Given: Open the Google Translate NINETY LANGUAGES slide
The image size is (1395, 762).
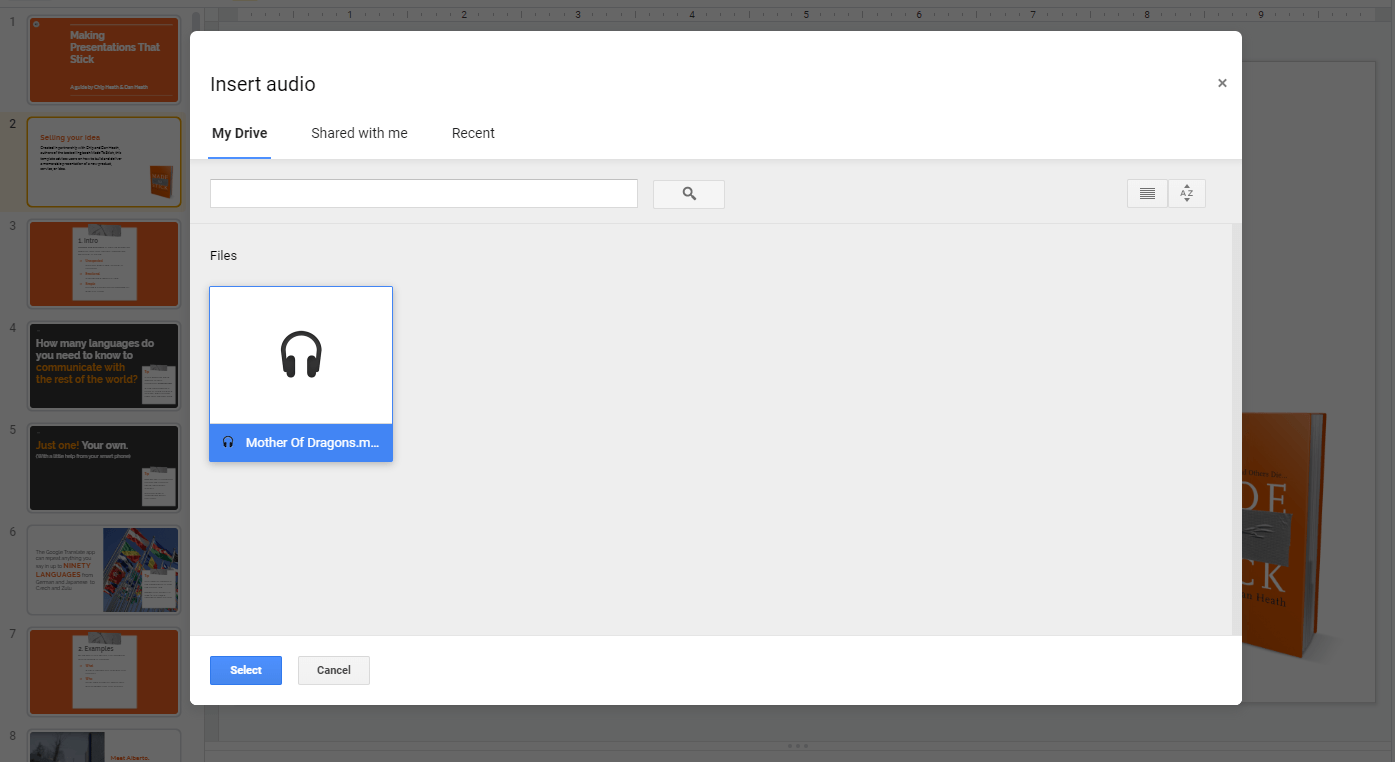Looking at the screenshot, I should 103,569.
